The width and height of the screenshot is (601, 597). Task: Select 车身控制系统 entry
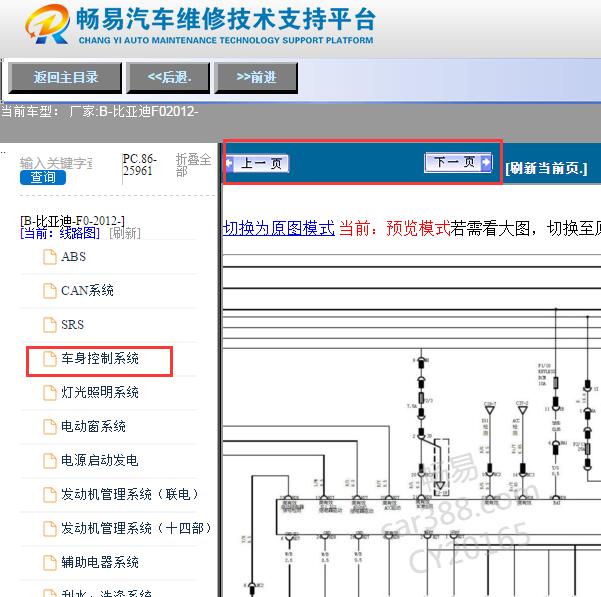(x=100, y=358)
